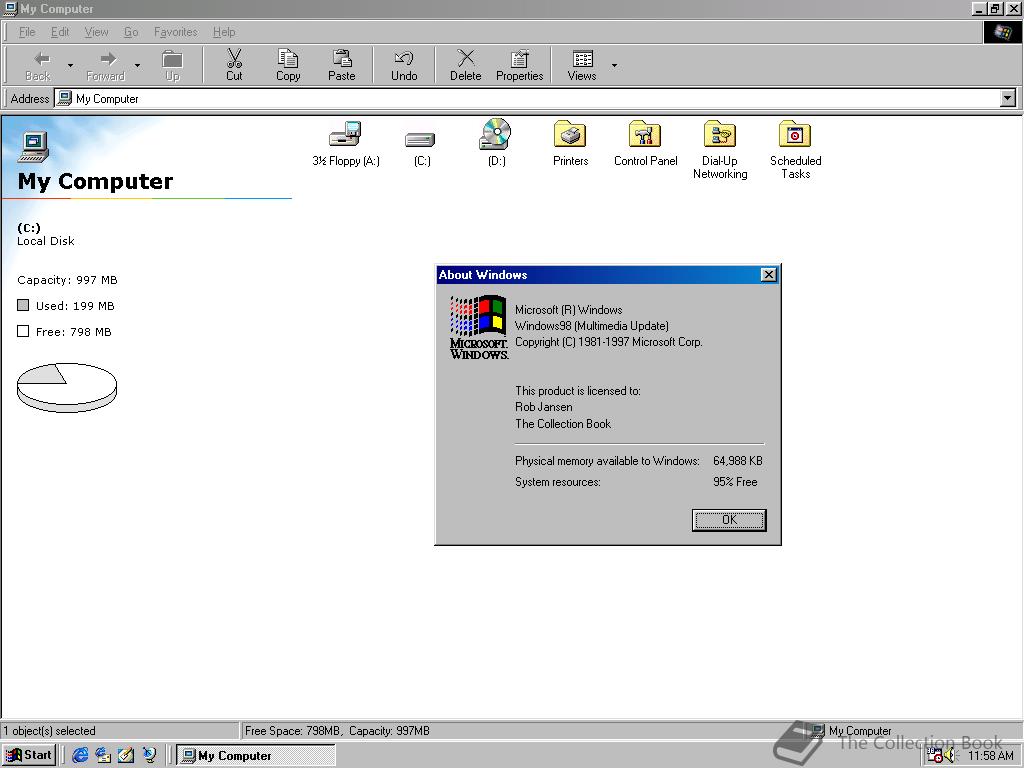Click the Used space legend swatch
1024x768 pixels.
coord(23,305)
